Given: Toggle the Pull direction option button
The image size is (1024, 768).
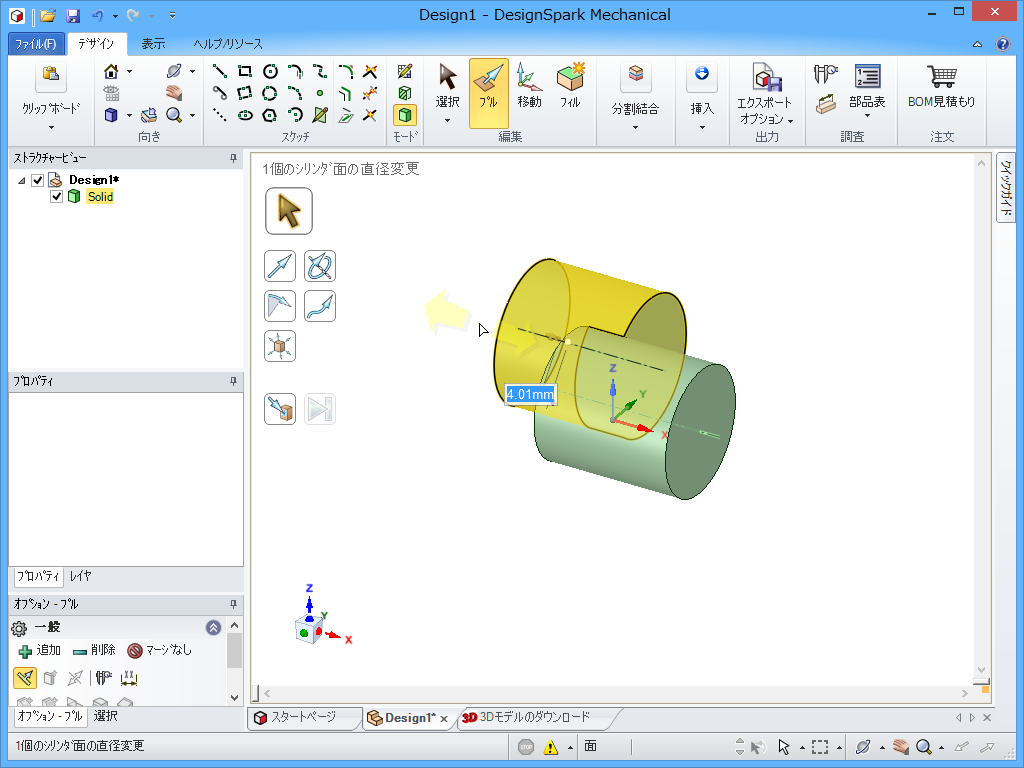Looking at the screenshot, I should pos(25,678).
